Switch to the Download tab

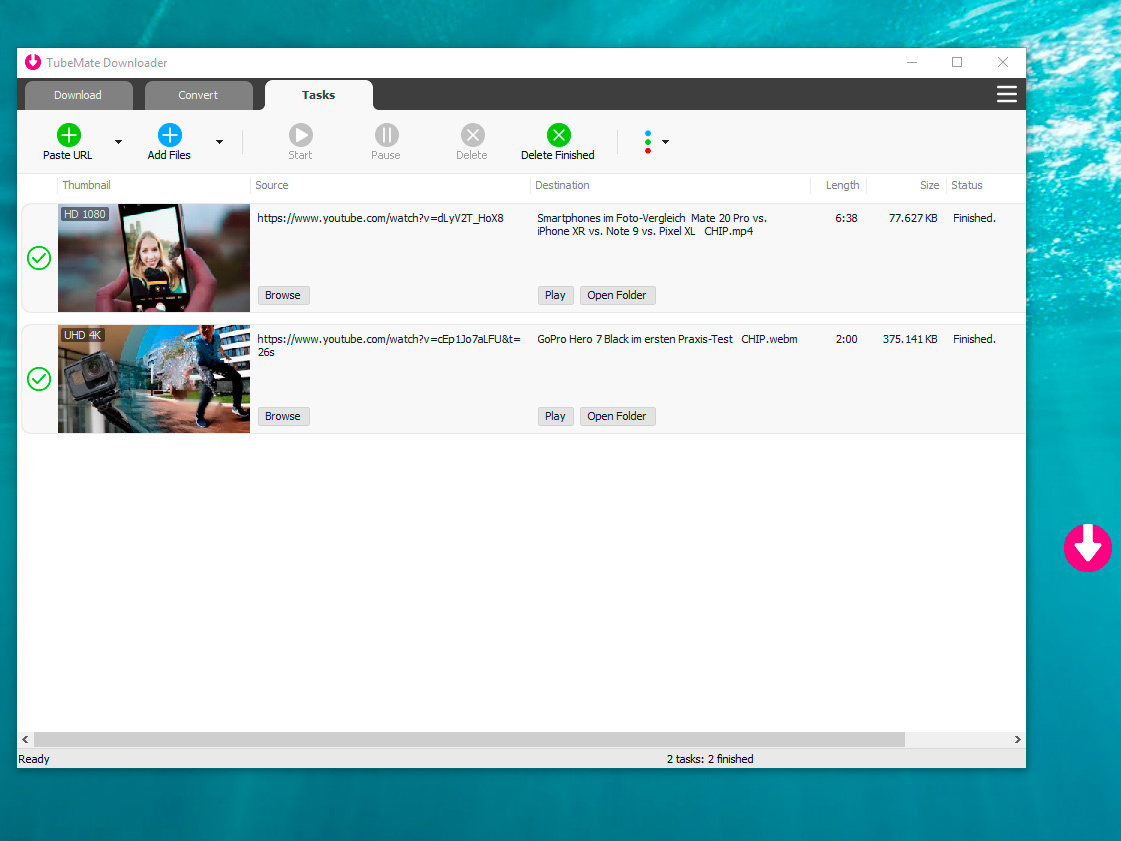[x=78, y=94]
